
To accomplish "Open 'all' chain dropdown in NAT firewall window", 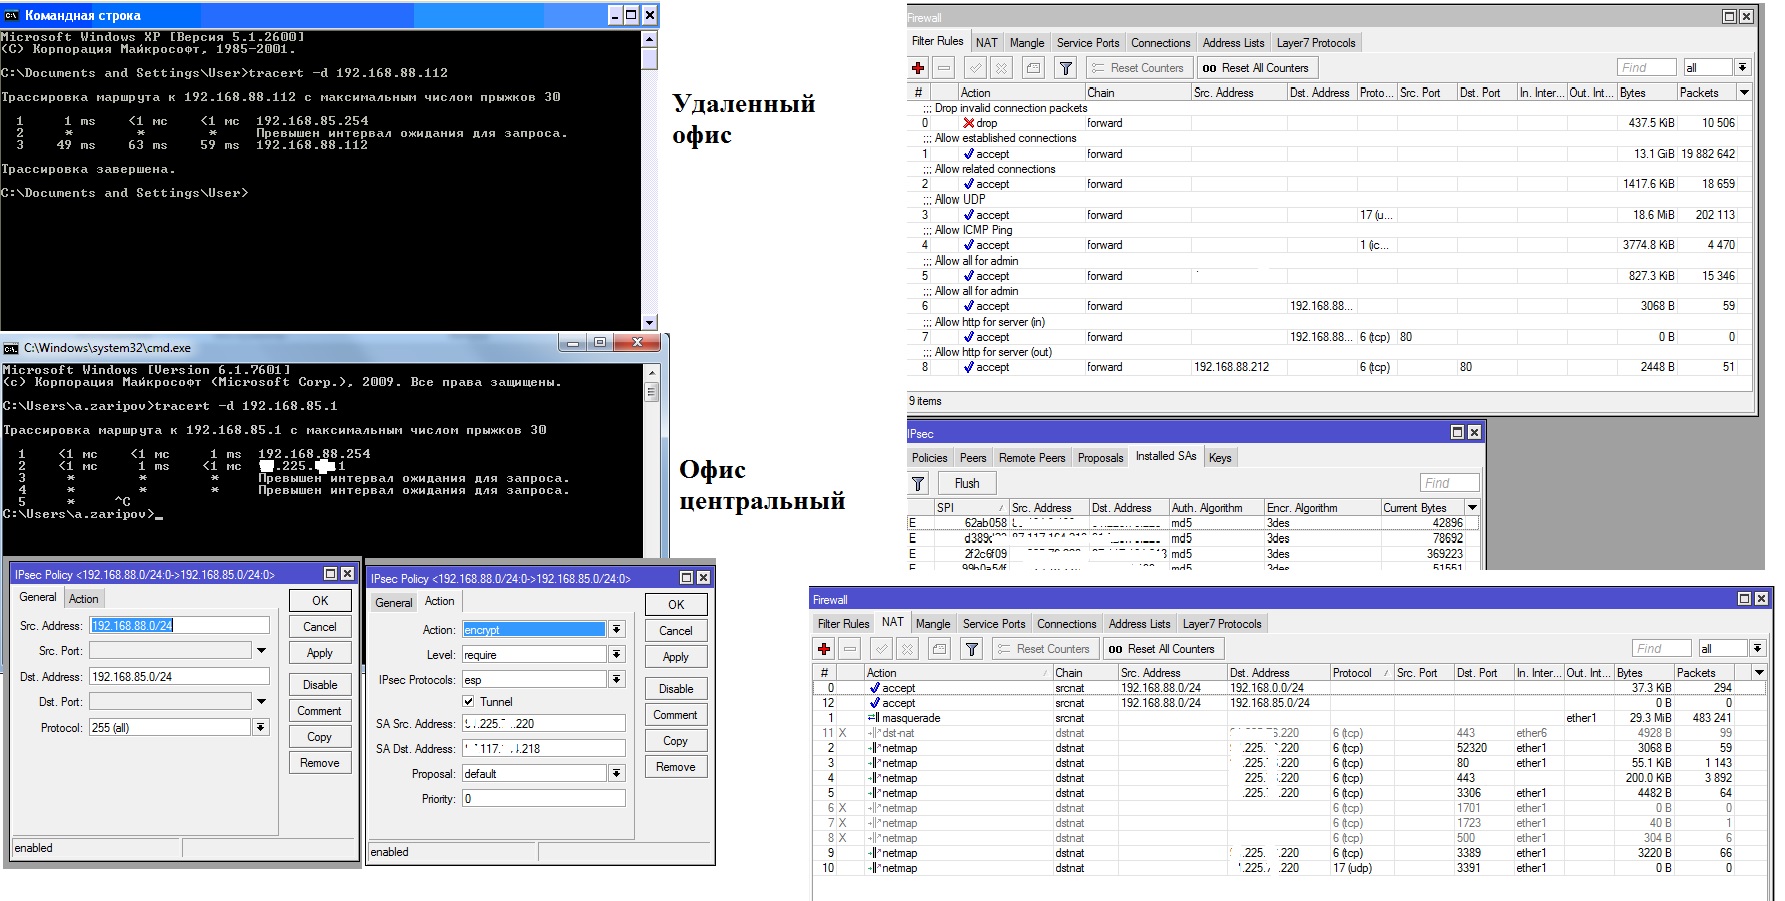I will (1757, 648).
